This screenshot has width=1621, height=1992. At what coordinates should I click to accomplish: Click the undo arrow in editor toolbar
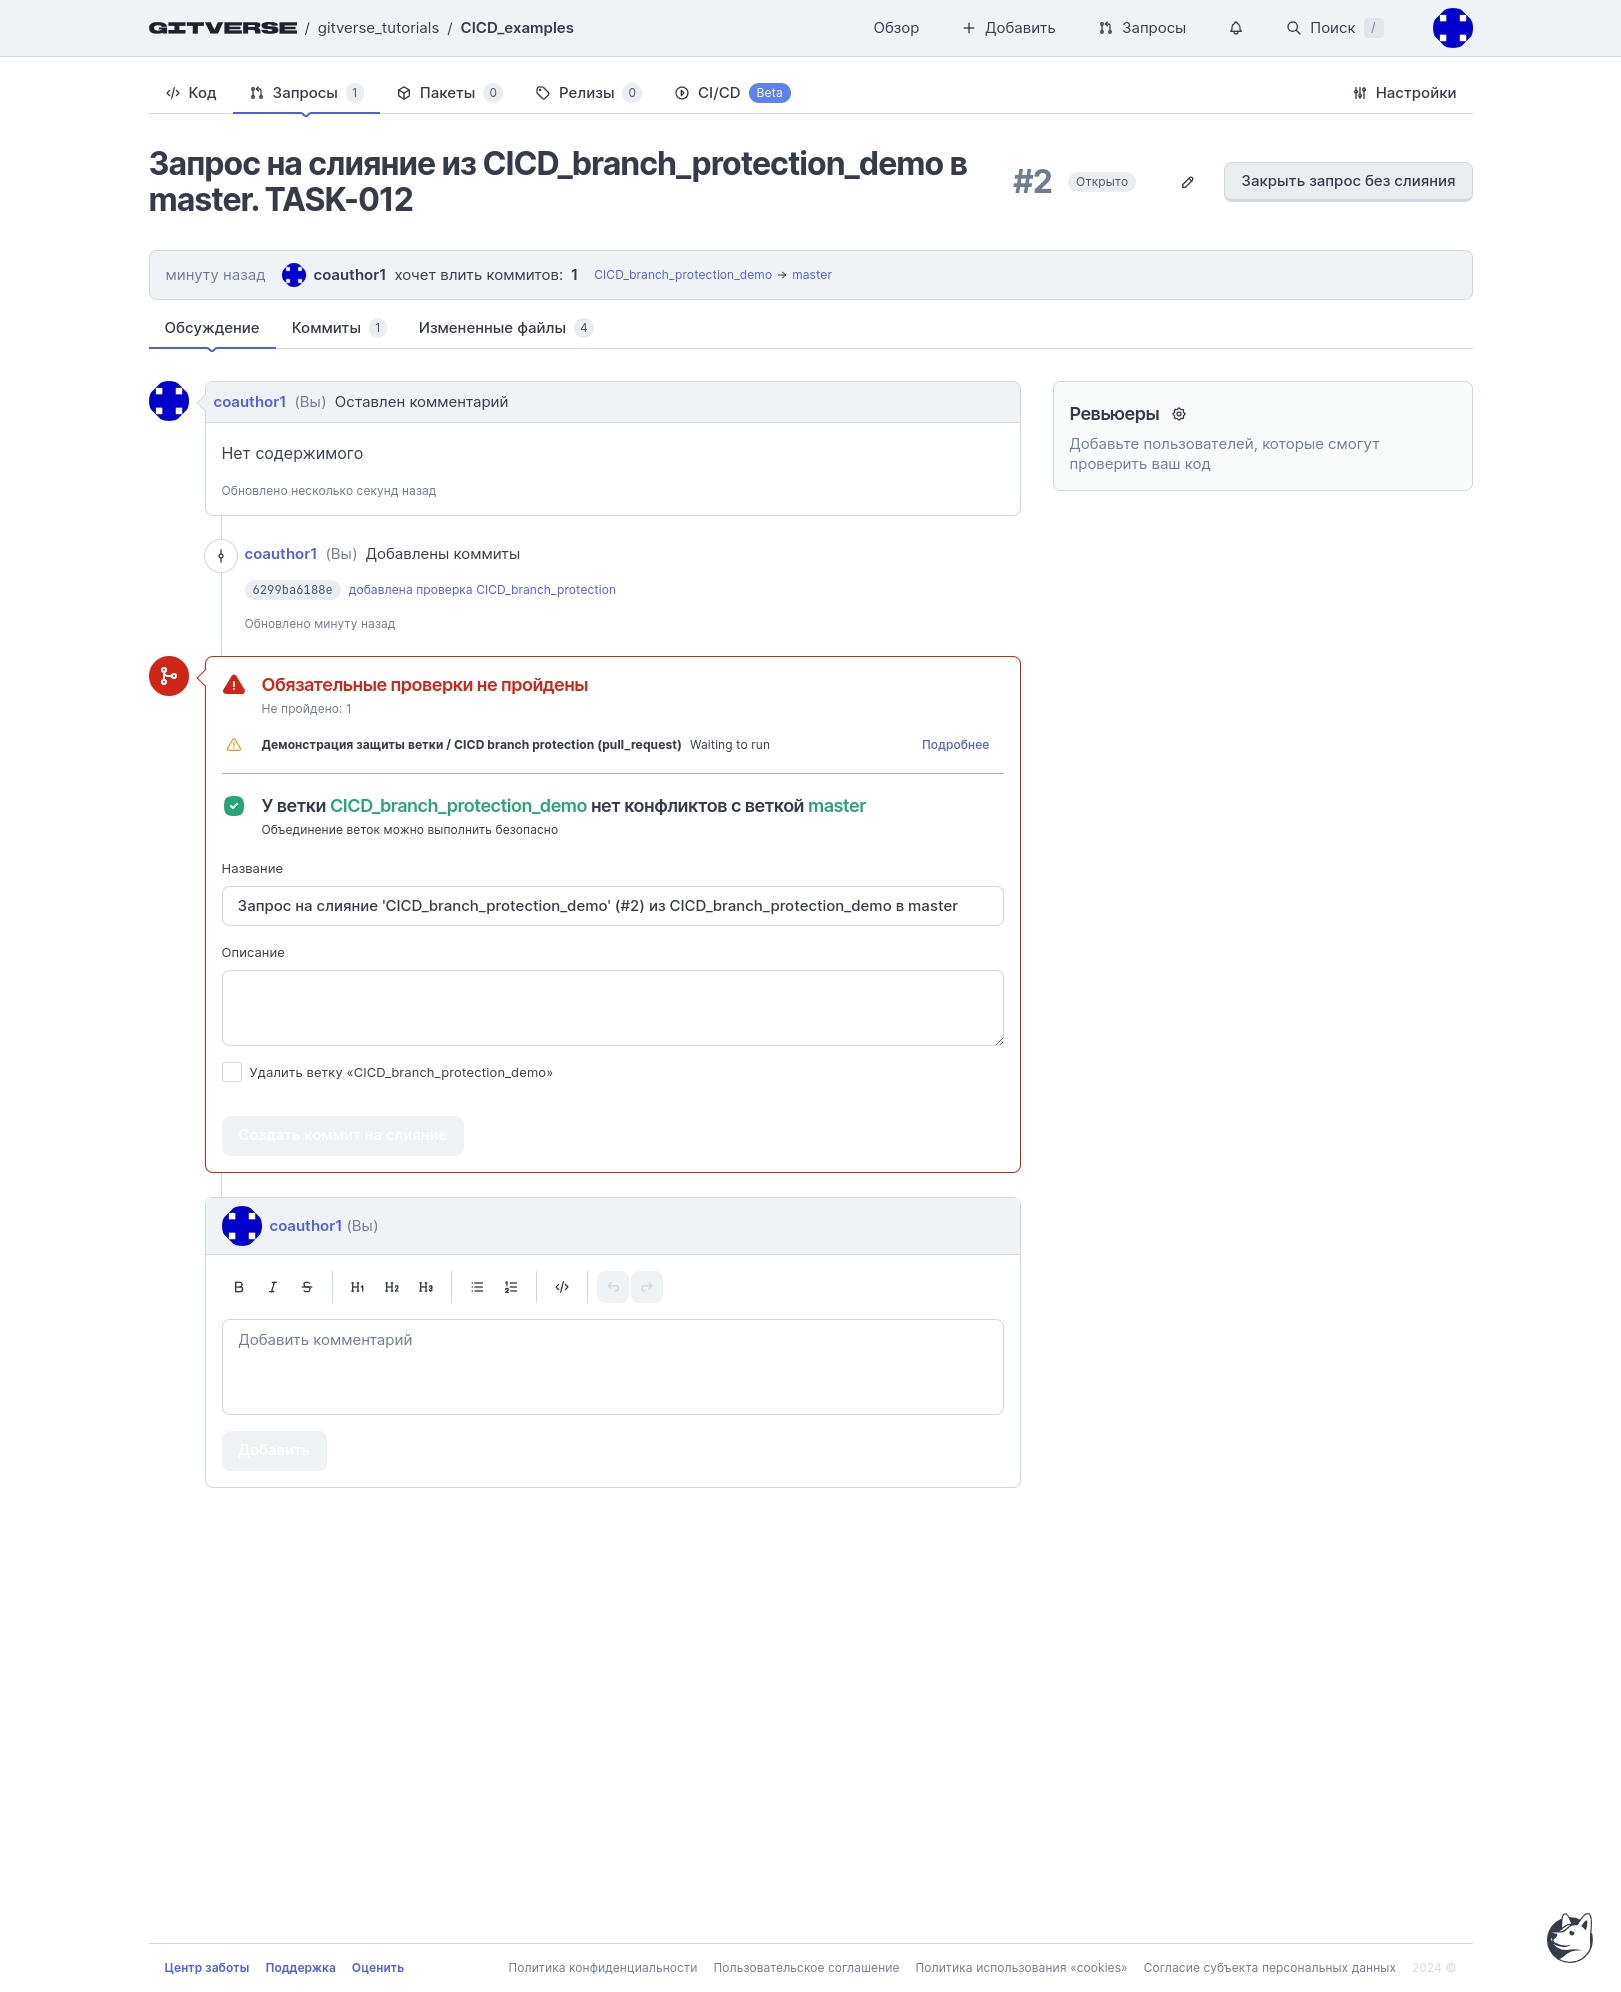(613, 1287)
